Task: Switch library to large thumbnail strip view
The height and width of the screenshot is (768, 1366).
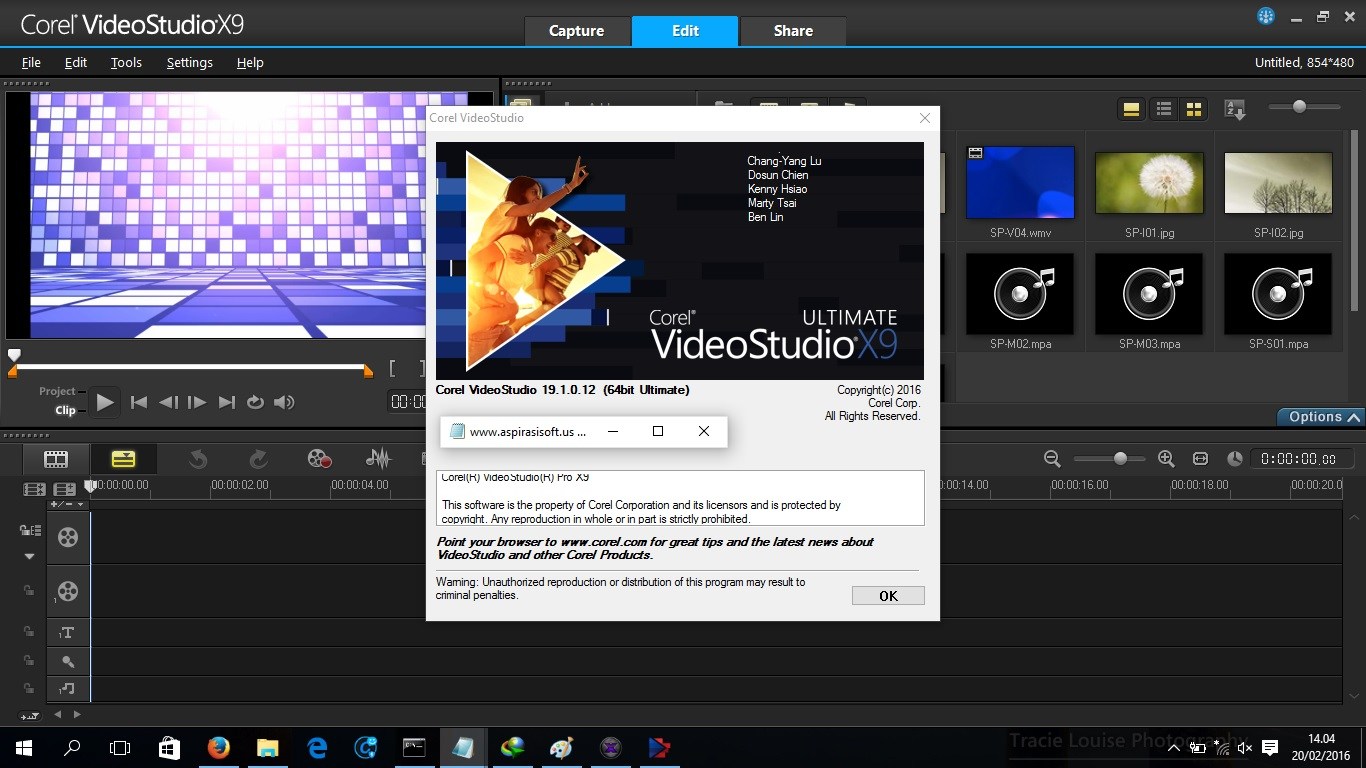Action: (1132, 109)
